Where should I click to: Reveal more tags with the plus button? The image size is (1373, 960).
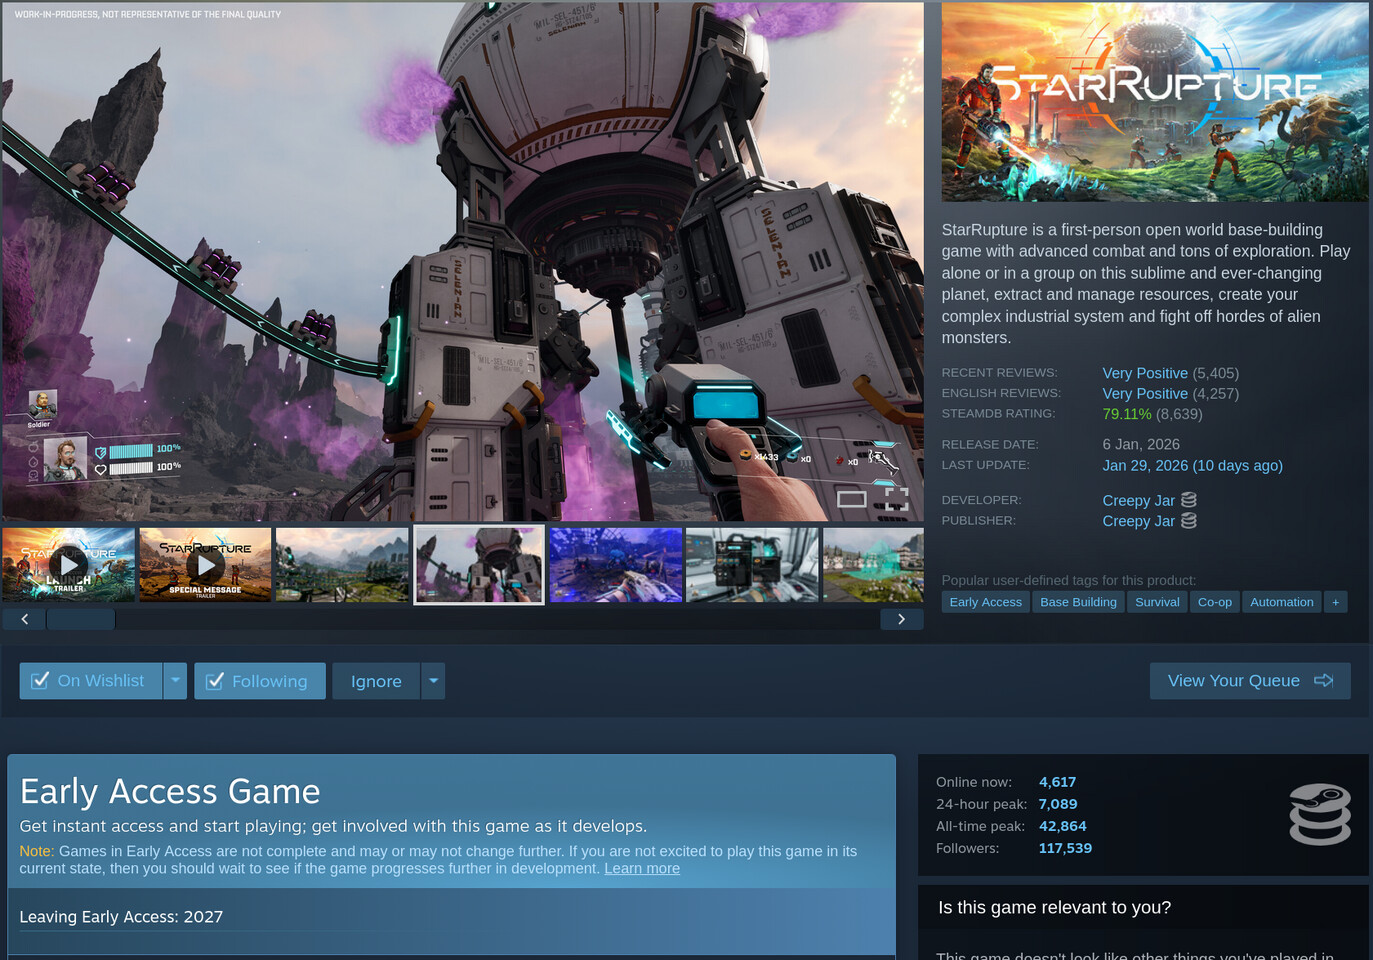1335,601
